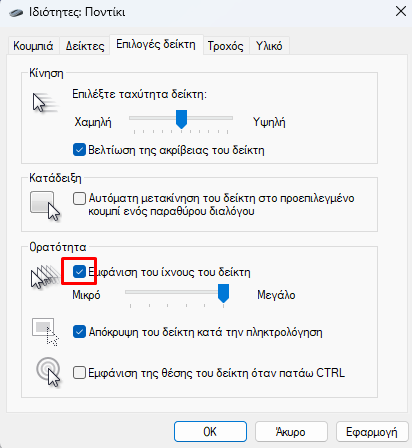Image resolution: width=412 pixels, height=448 pixels.
Task: Confirm with the OK button
Action: 210,432
